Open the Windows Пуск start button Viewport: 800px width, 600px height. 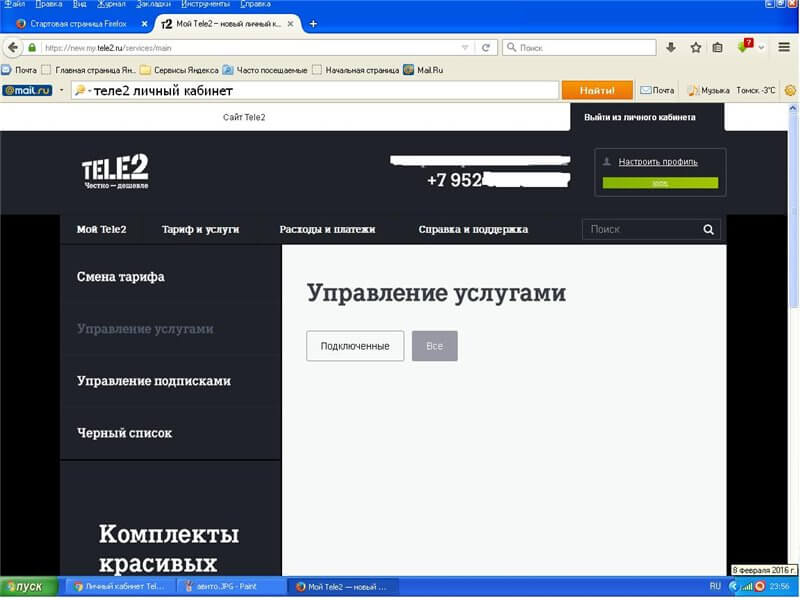click(29, 587)
